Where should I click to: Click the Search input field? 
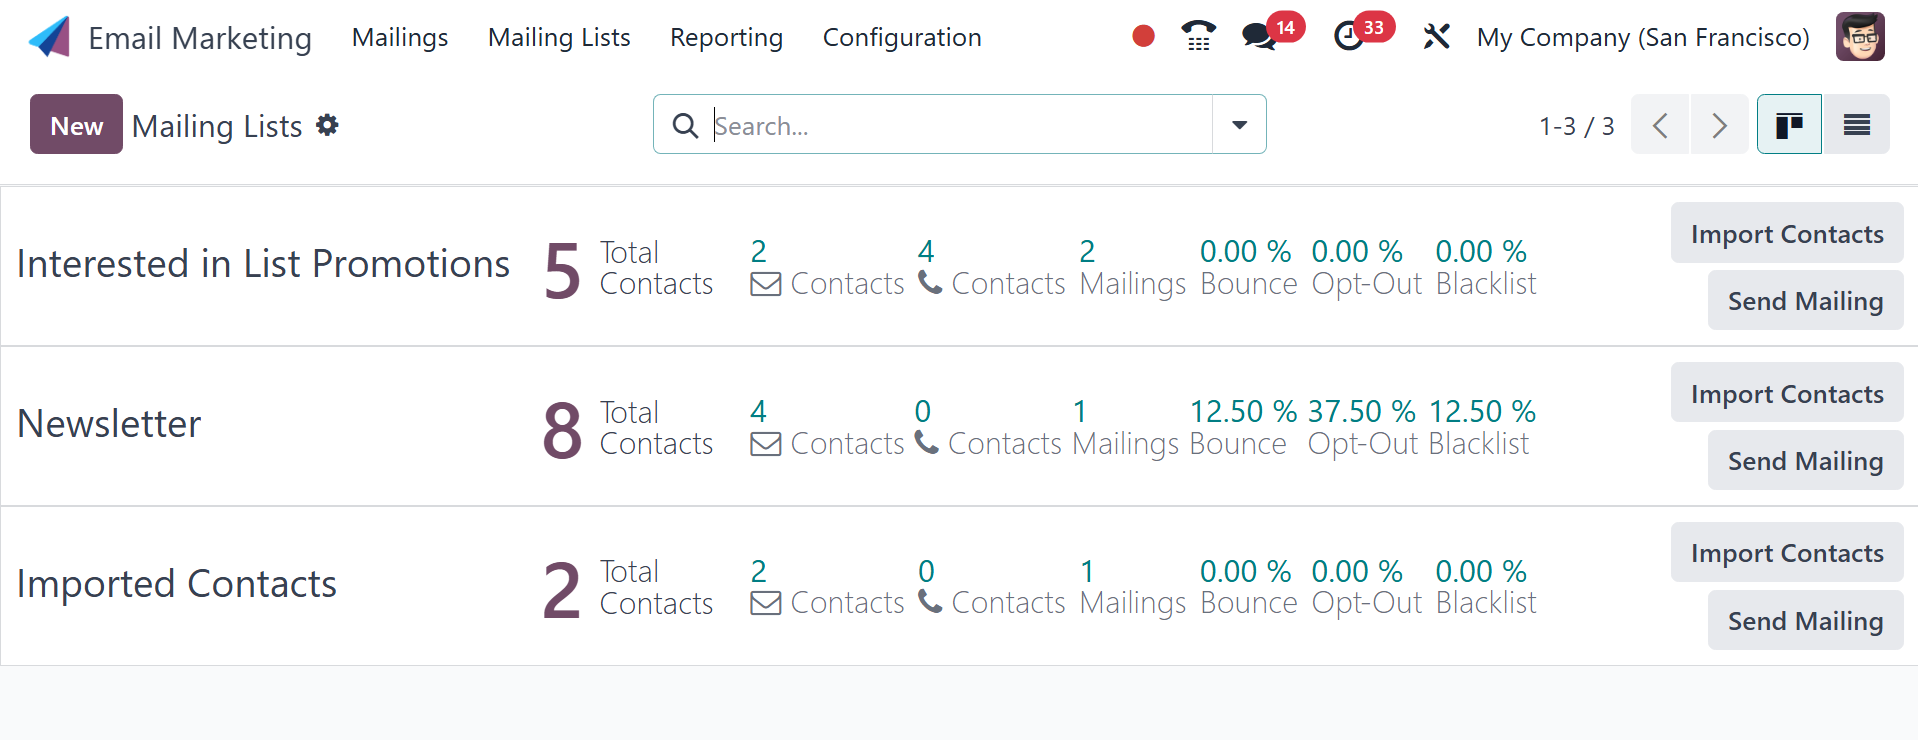[960, 125]
